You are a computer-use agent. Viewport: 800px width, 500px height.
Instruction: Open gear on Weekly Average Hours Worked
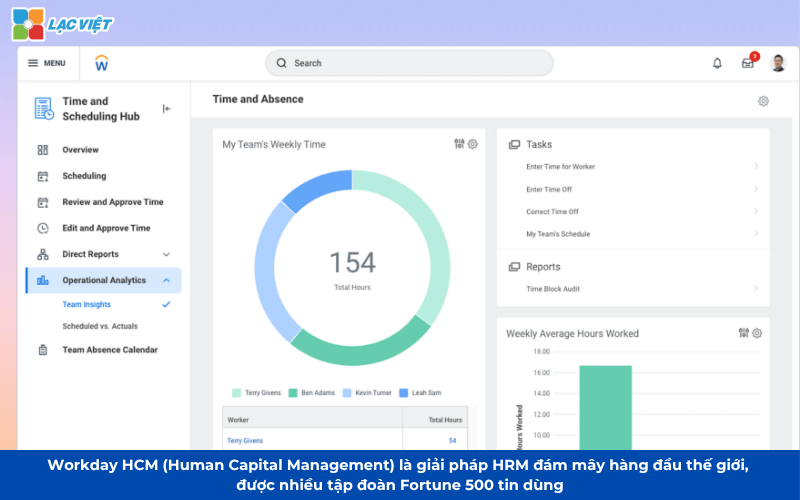coord(757,333)
